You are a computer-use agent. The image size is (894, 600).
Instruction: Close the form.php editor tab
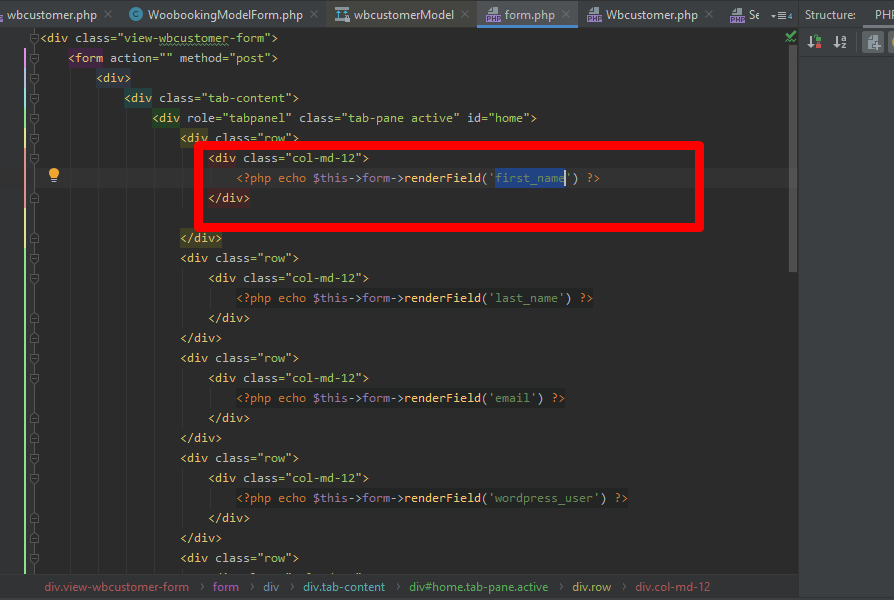567,15
